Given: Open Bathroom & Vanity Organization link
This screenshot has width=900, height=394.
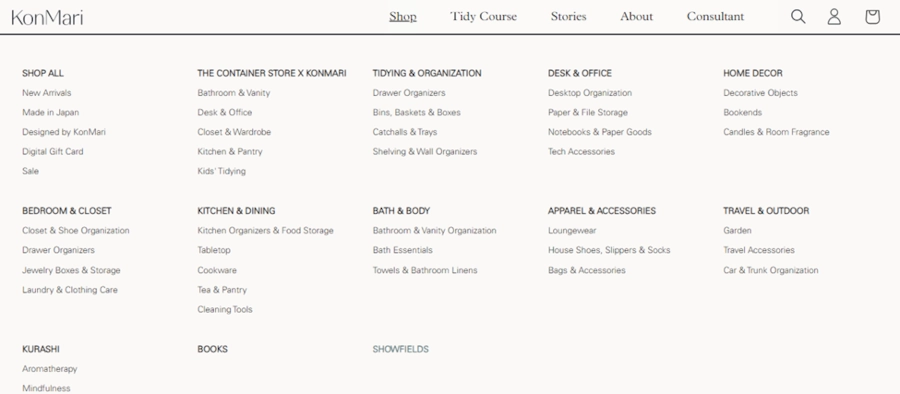Looking at the screenshot, I should pyautogui.click(x=435, y=231).
